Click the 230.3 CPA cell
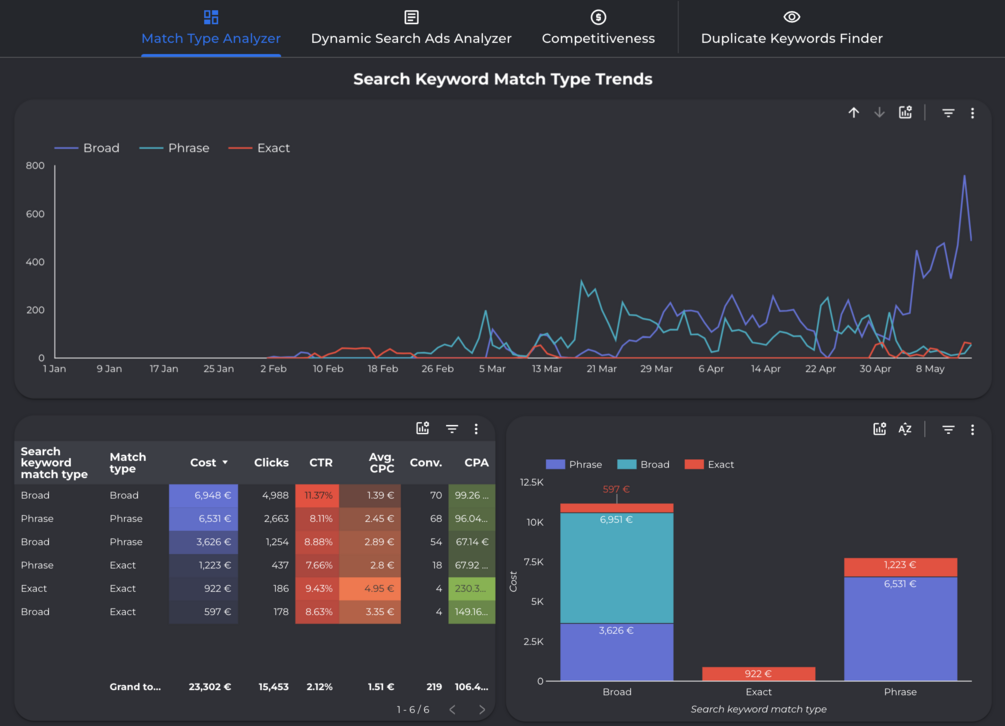This screenshot has width=1005, height=726. tap(472, 588)
